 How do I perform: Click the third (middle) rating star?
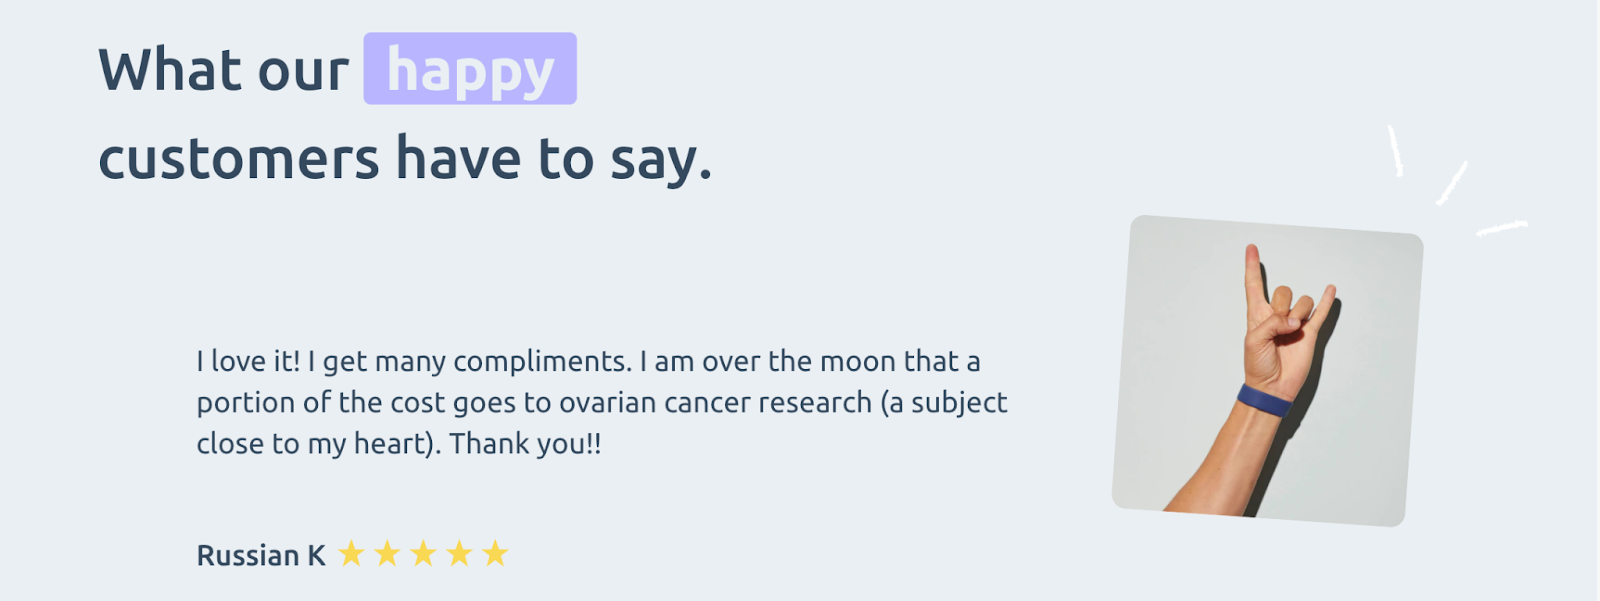[423, 553]
